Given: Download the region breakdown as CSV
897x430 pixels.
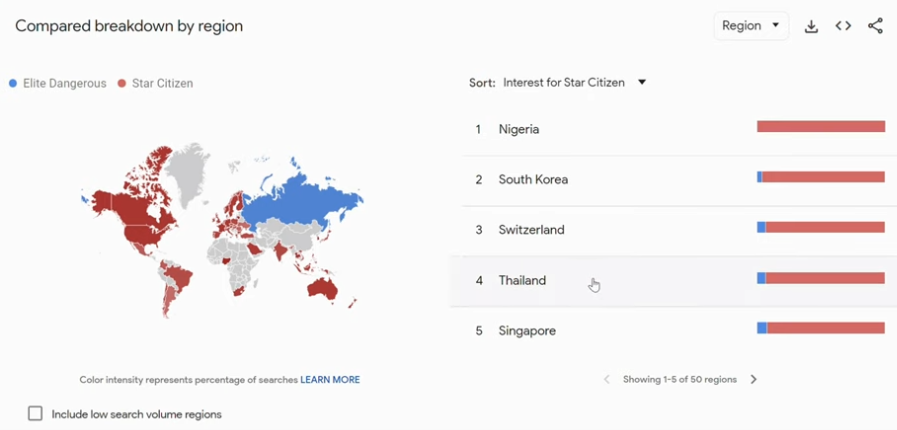Looking at the screenshot, I should pyautogui.click(x=811, y=26).
